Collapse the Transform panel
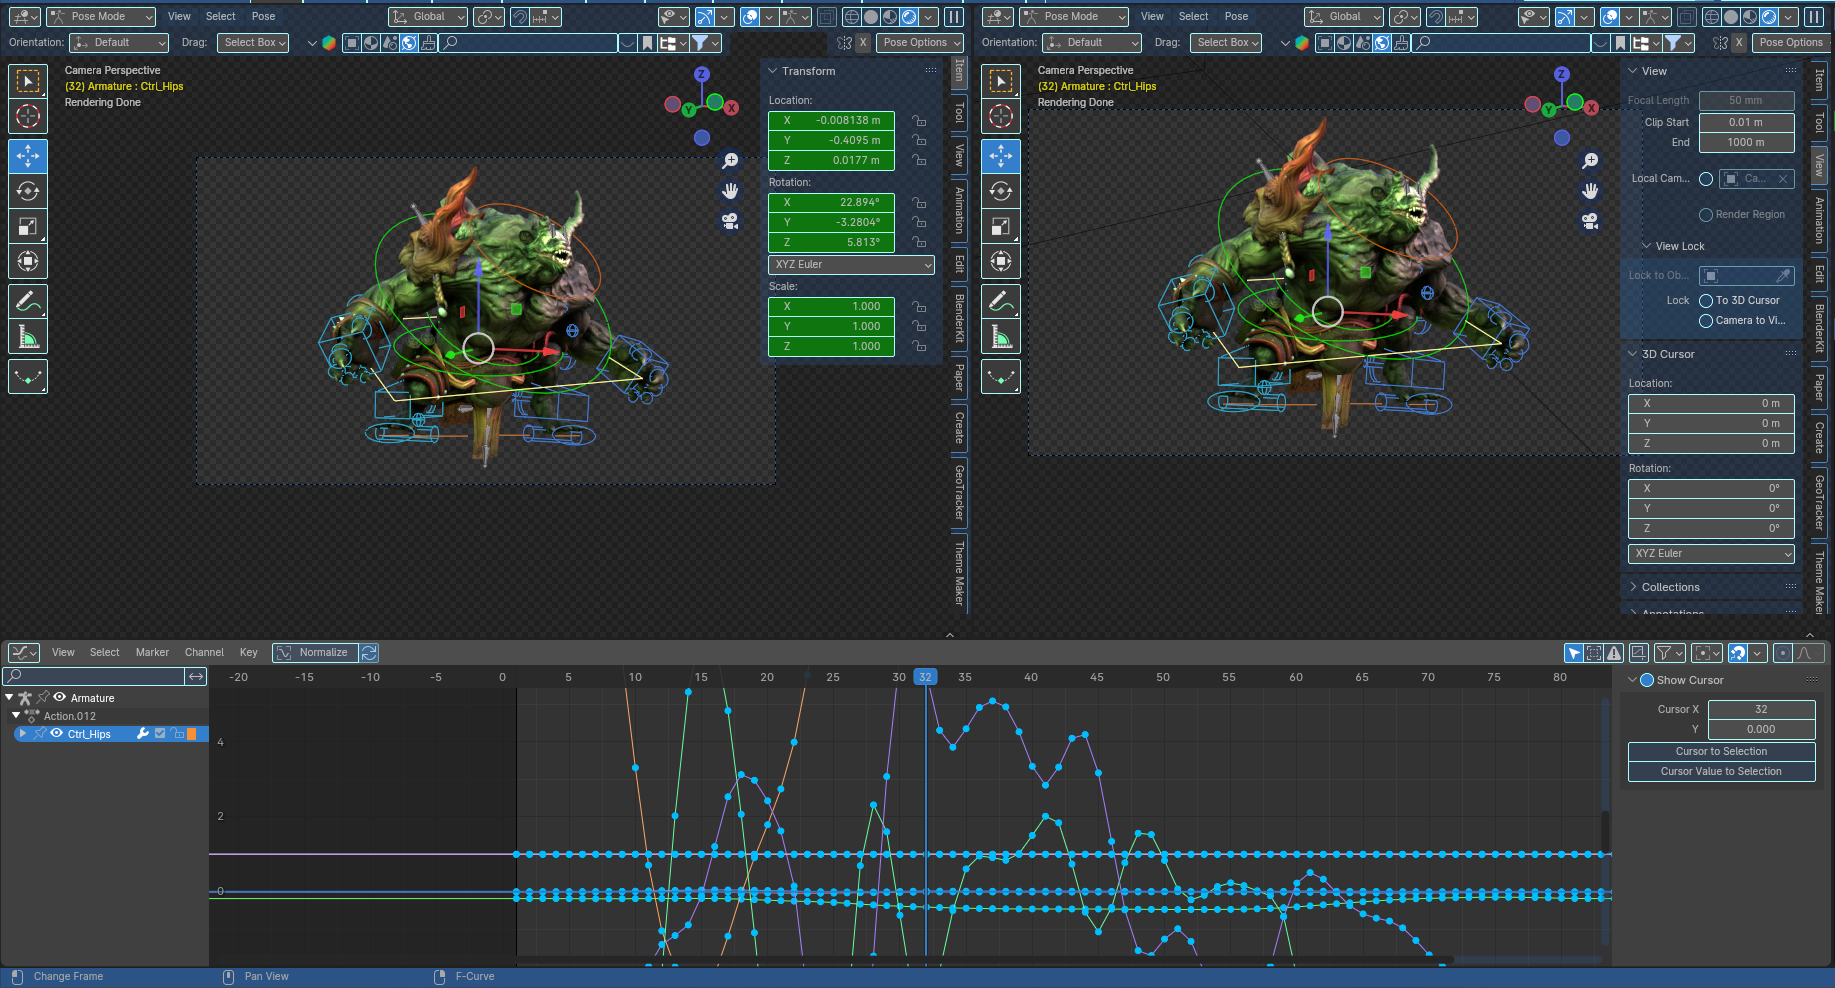 773,72
